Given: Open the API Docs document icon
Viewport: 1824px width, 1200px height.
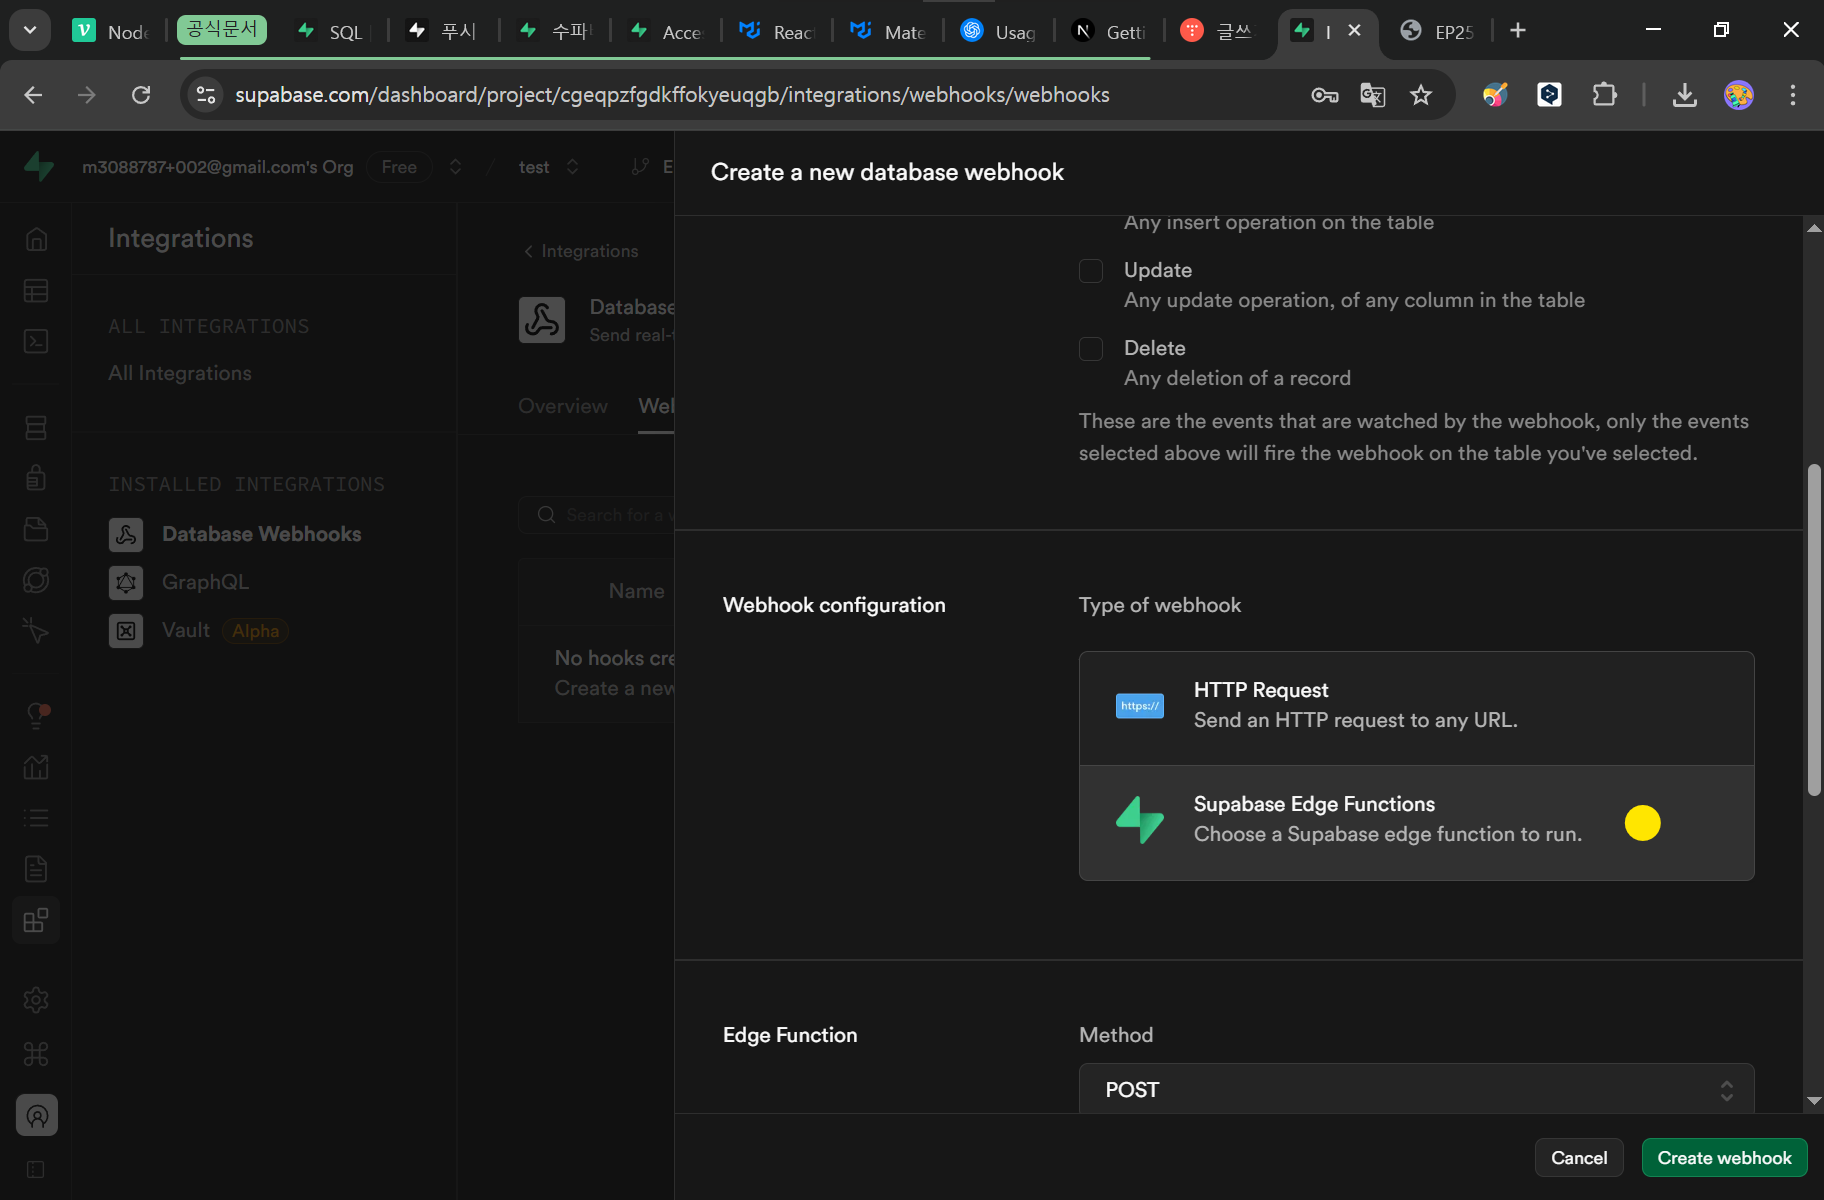Looking at the screenshot, I should (36, 869).
